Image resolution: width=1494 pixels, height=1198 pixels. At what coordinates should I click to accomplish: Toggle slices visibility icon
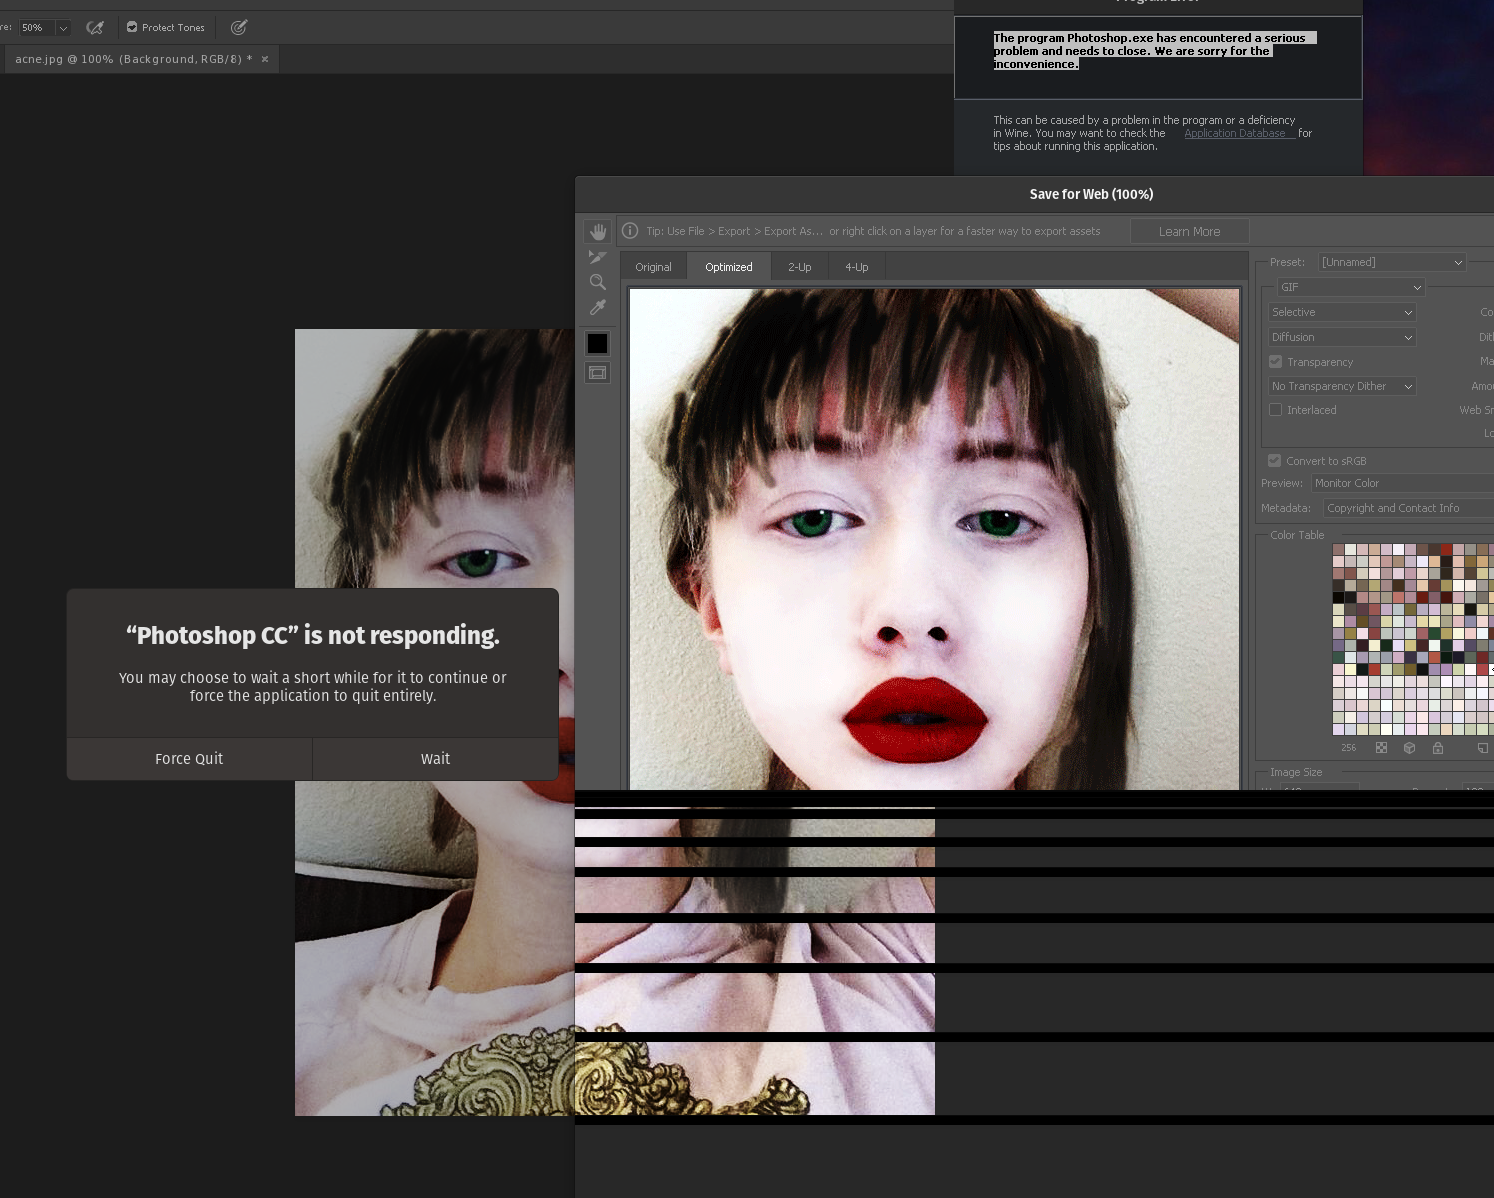click(597, 373)
